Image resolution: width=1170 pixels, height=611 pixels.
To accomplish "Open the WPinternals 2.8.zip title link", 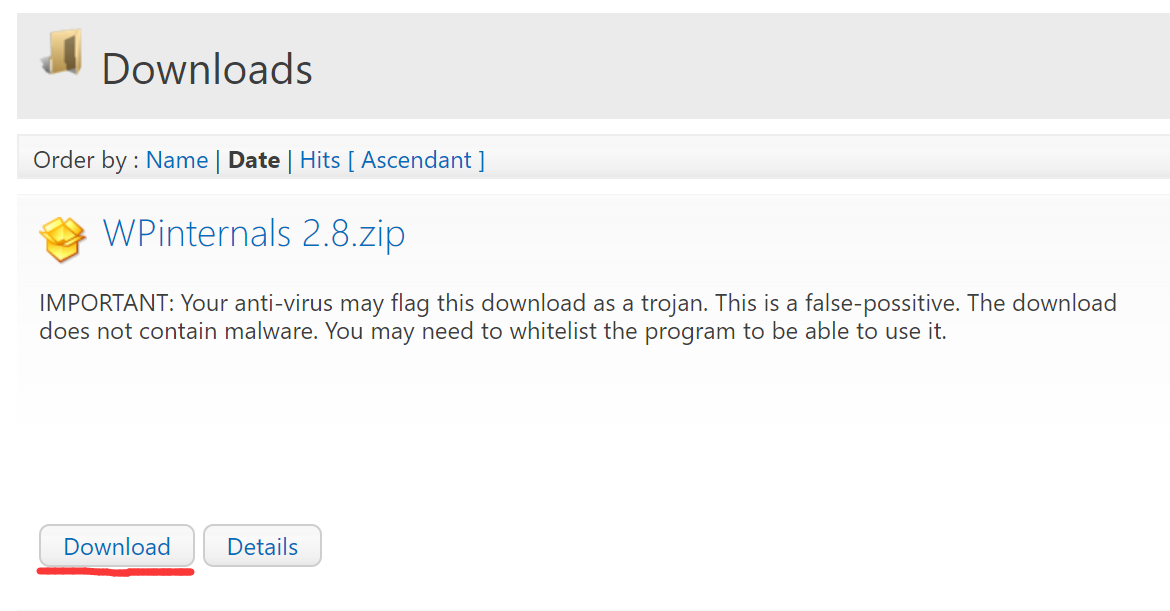I will tap(254, 234).
